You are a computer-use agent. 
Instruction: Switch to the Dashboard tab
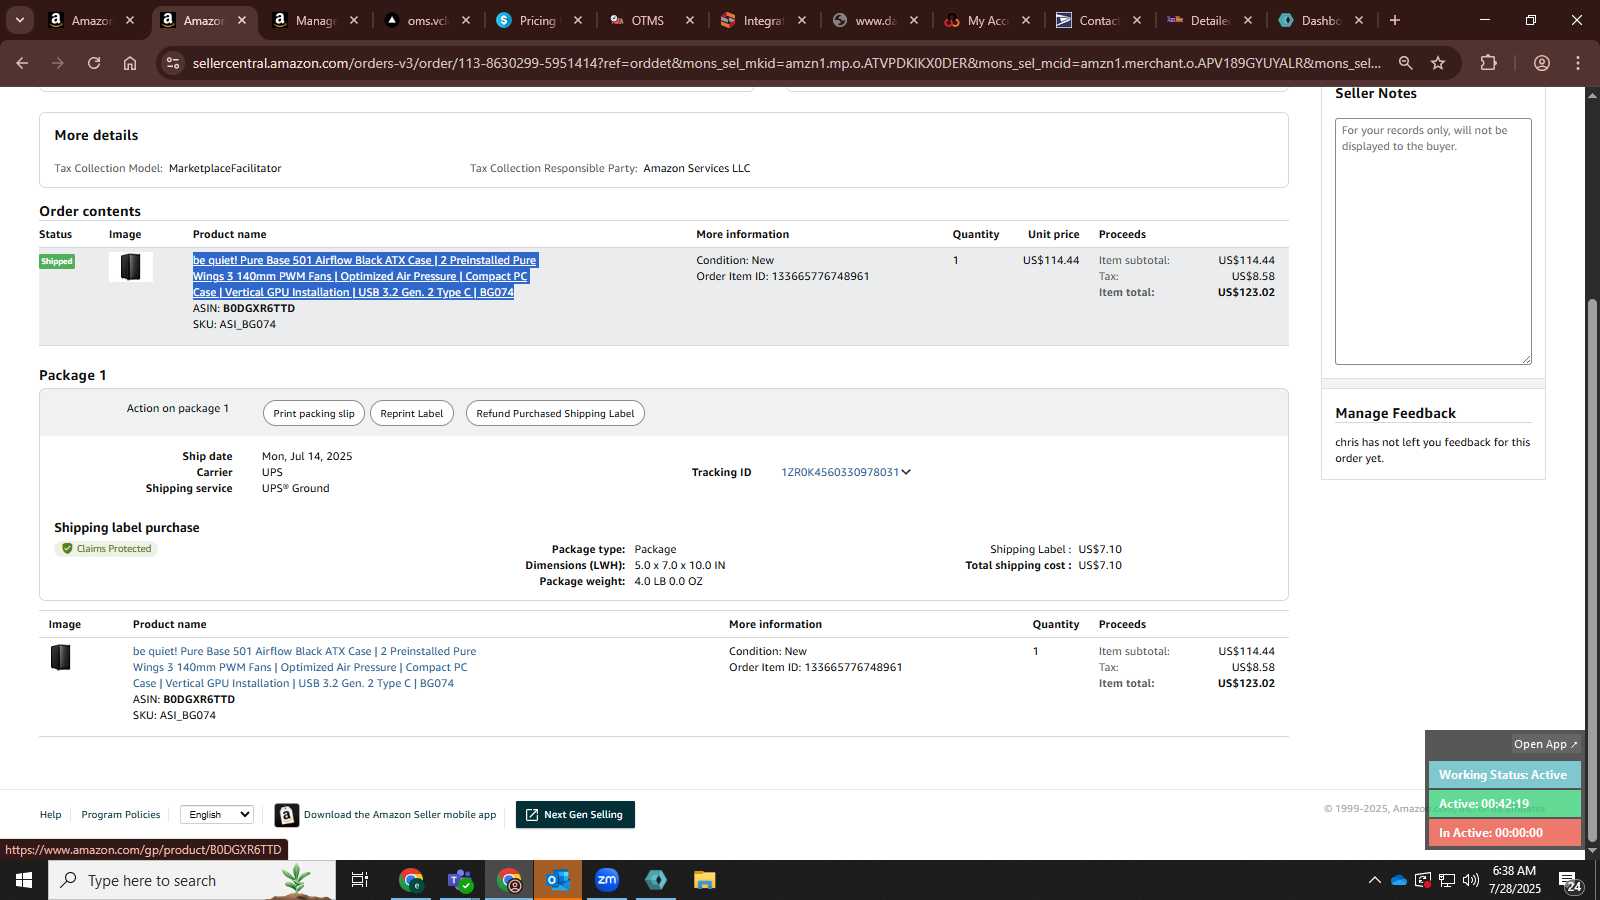coord(1320,20)
